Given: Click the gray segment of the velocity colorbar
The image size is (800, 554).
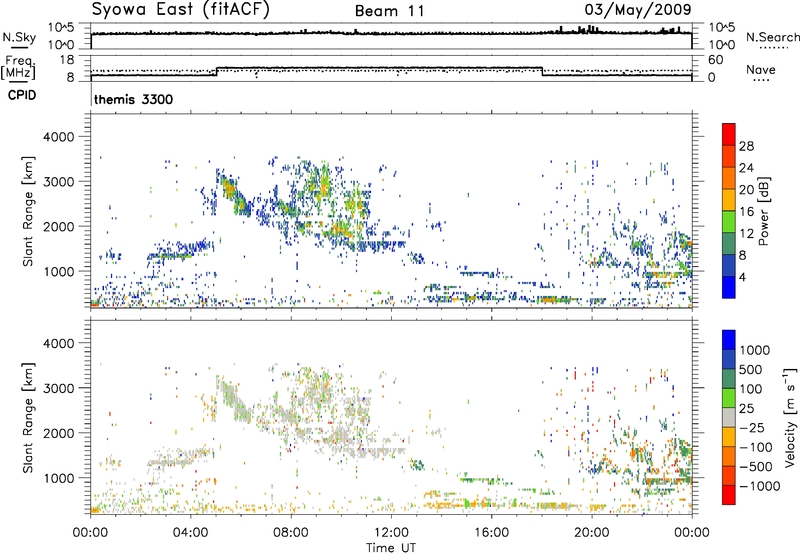Looking at the screenshot, I should tap(729, 418).
